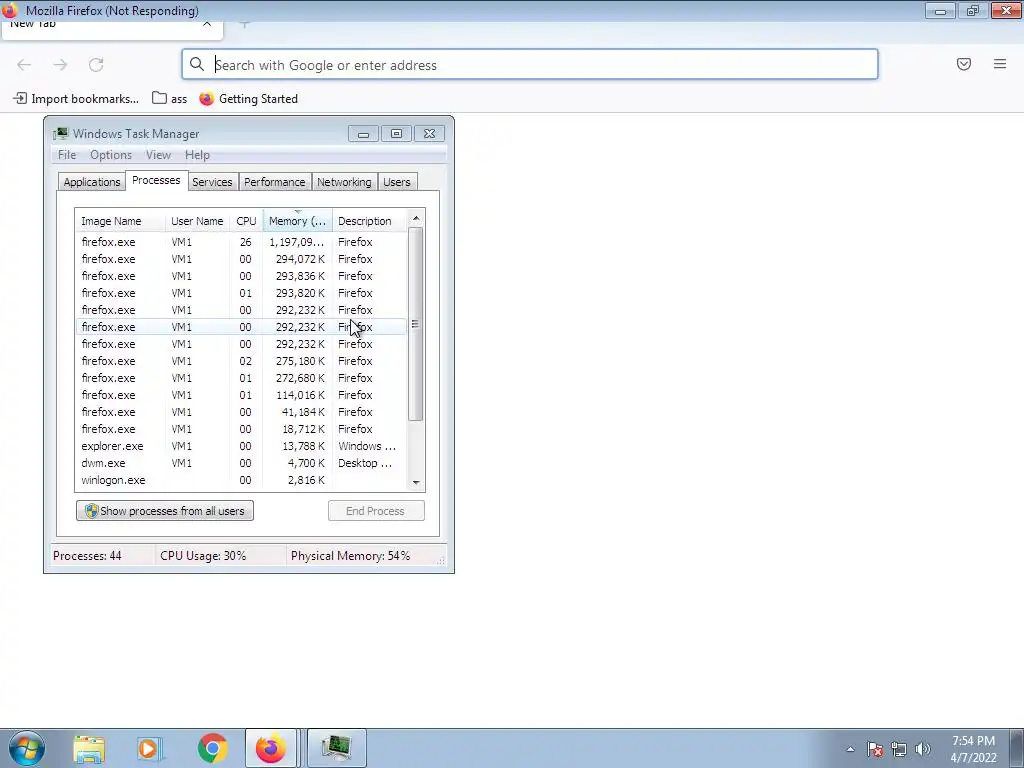The image size is (1024, 768).
Task: Select firefox.exe row using 1,197,09... memory
Action: coord(241,242)
